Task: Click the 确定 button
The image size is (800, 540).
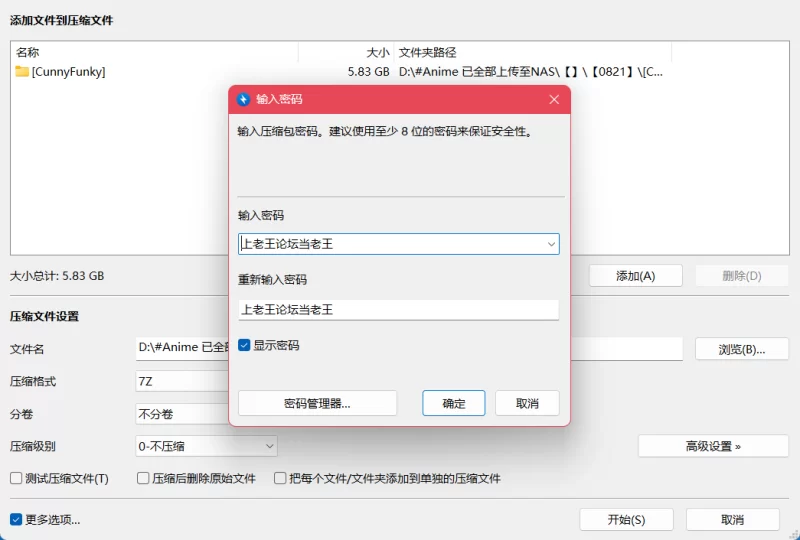Action: 454,403
